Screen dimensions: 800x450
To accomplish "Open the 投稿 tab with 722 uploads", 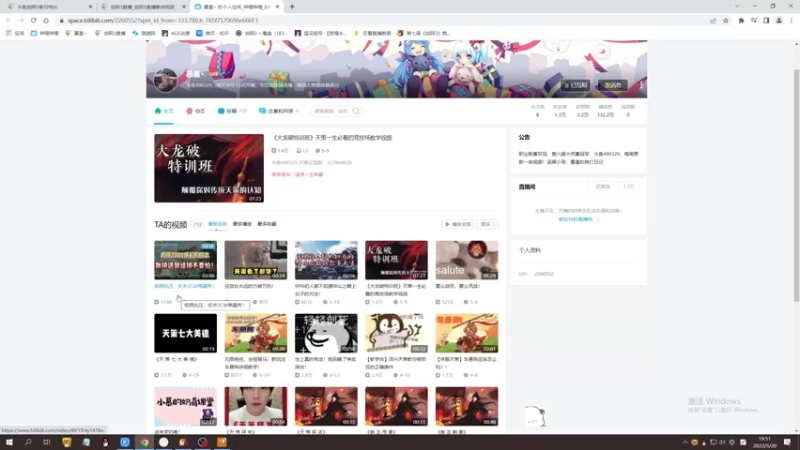I will 232,111.
